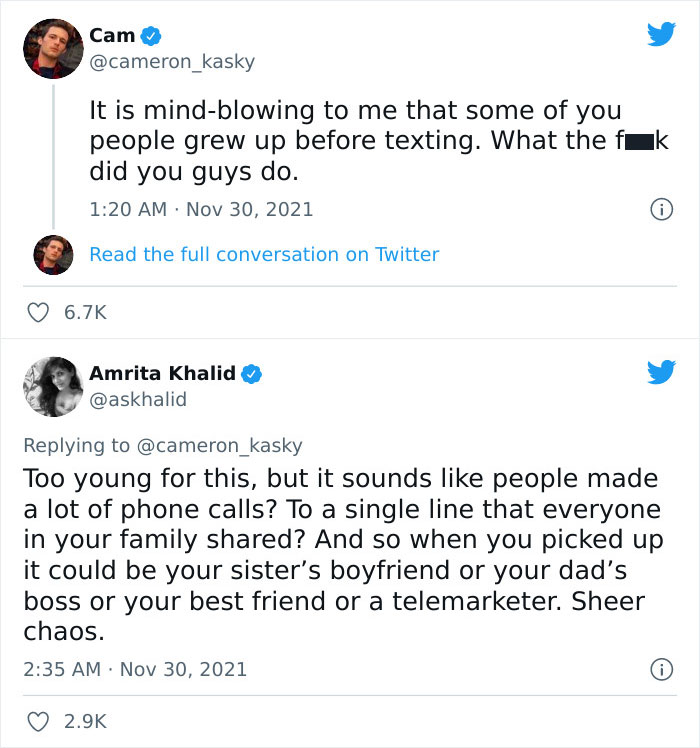Image resolution: width=700 pixels, height=748 pixels.
Task: Open the info icon on Cam's tweet
Action: (660, 210)
